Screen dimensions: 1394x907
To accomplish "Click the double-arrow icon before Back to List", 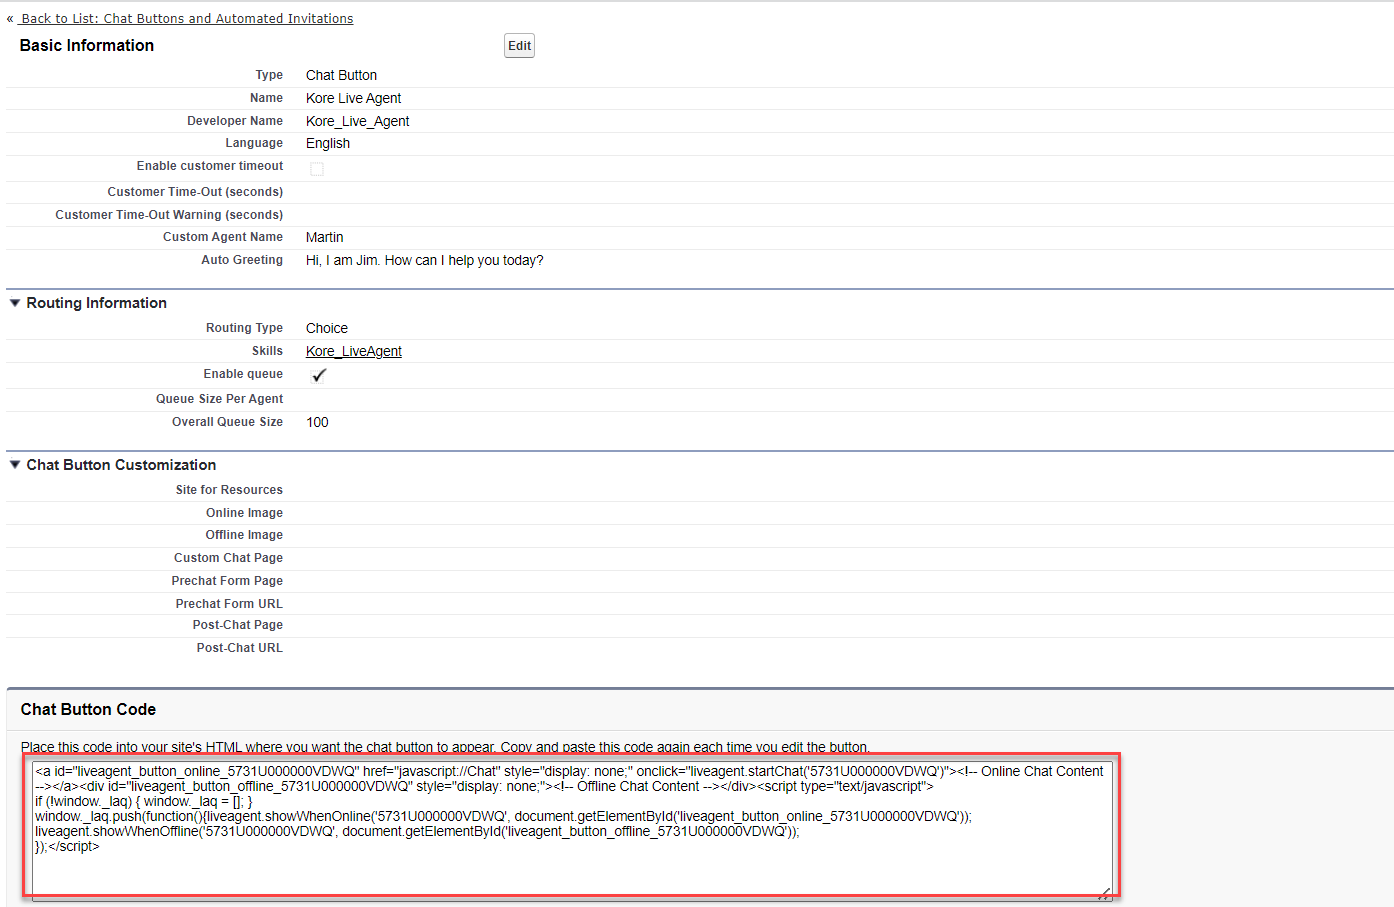I will point(10,19).
